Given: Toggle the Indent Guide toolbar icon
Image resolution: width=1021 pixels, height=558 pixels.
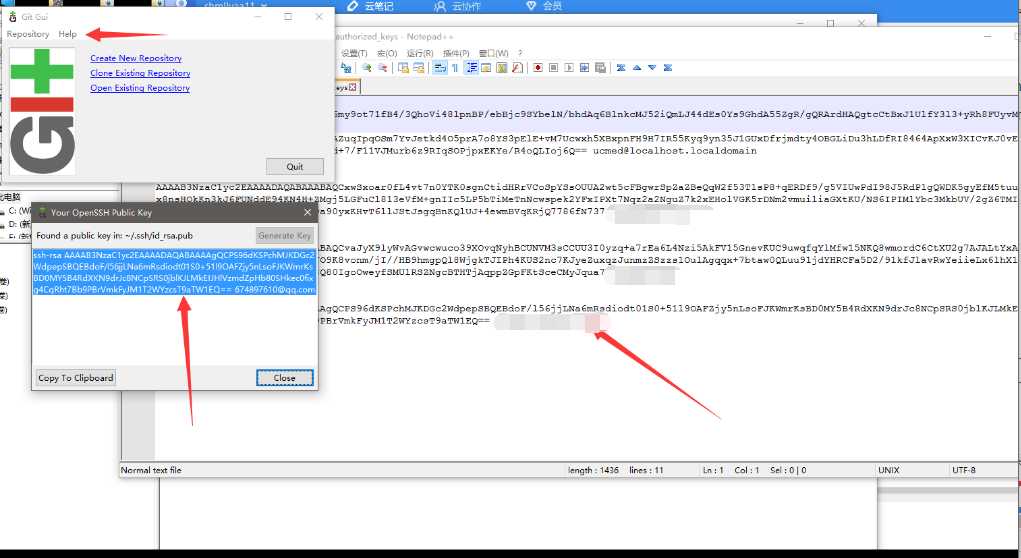Looking at the screenshot, I should pos(471,68).
